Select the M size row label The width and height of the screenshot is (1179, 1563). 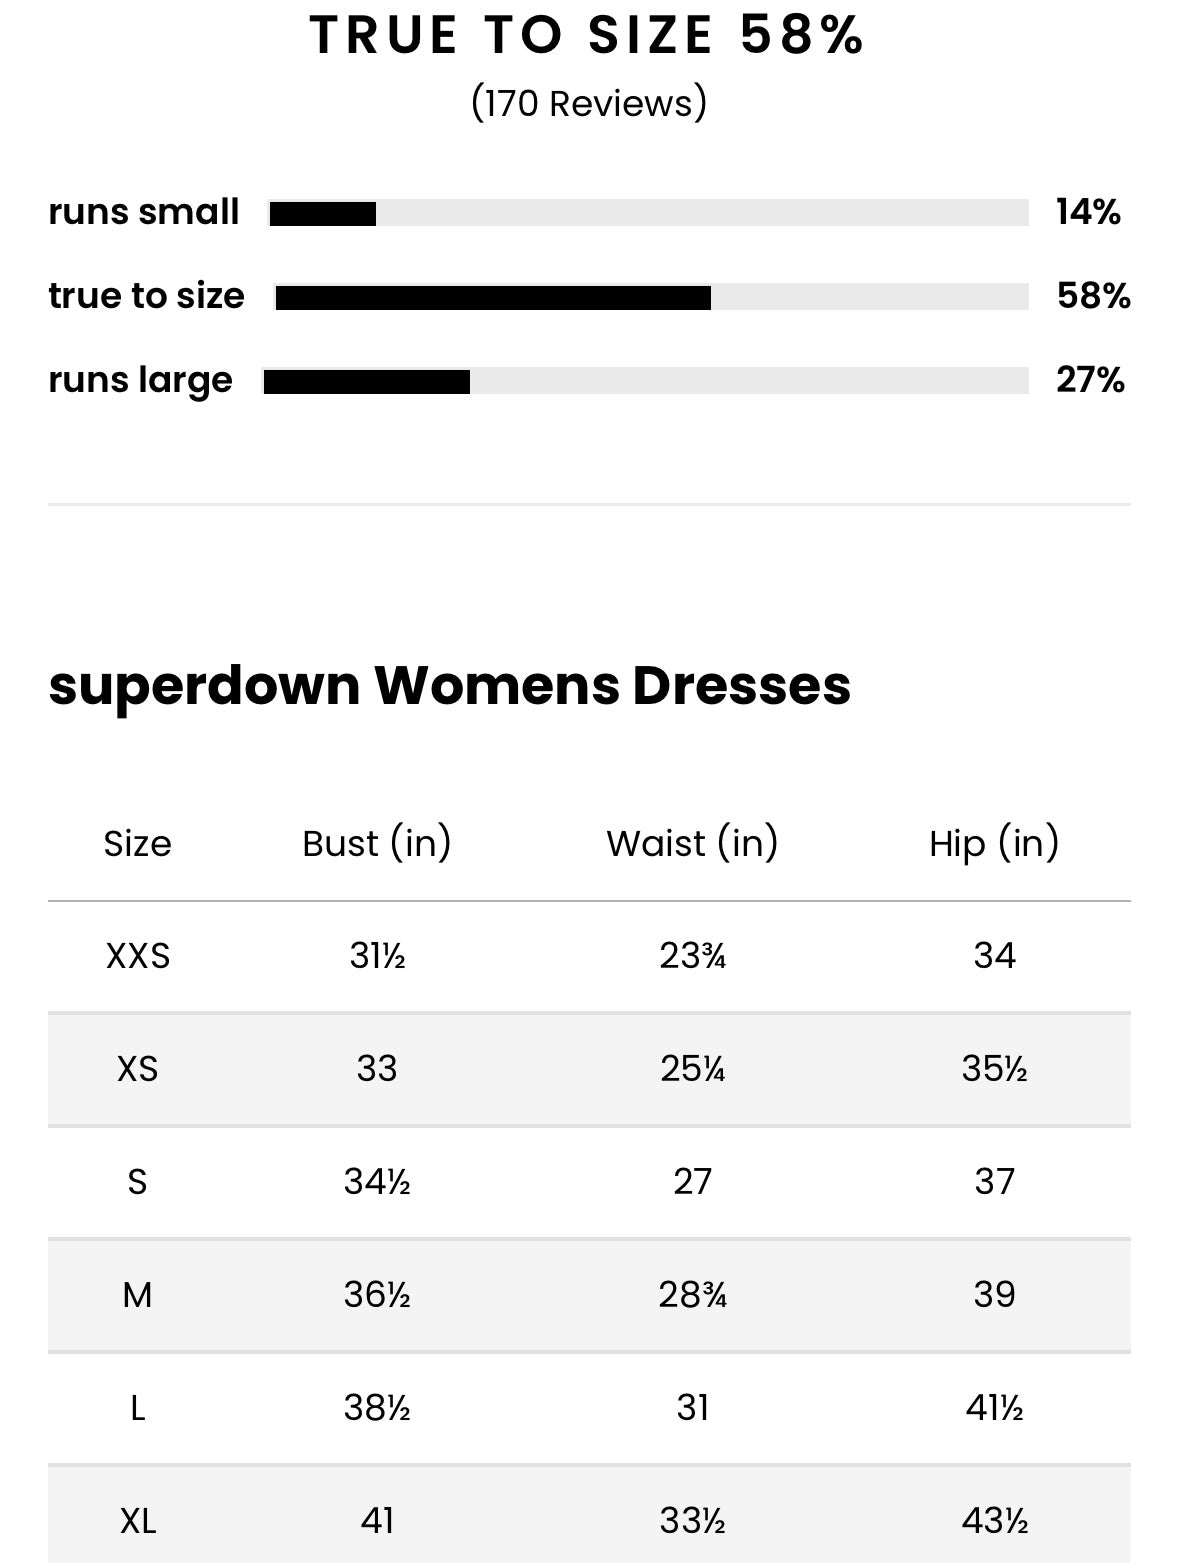click(x=138, y=1295)
